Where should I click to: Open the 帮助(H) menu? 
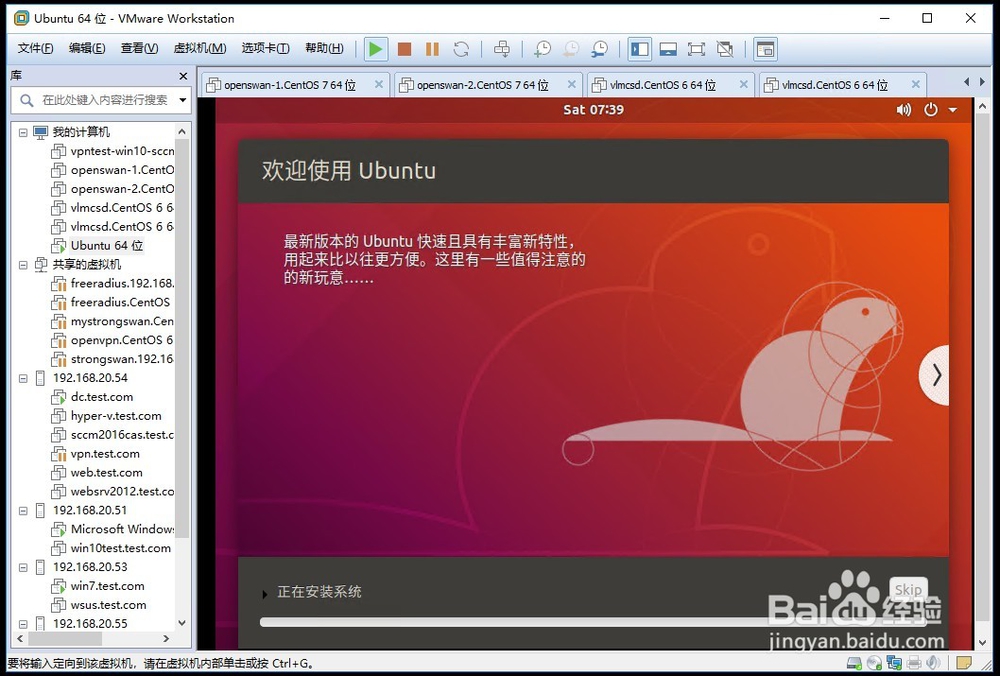(324, 48)
